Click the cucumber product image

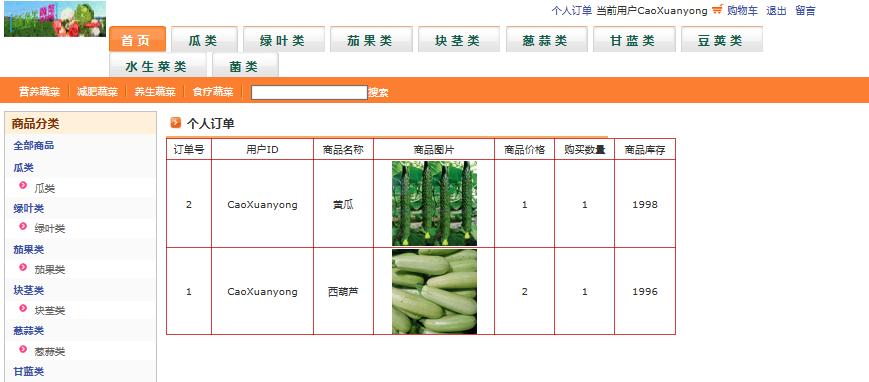(434, 203)
